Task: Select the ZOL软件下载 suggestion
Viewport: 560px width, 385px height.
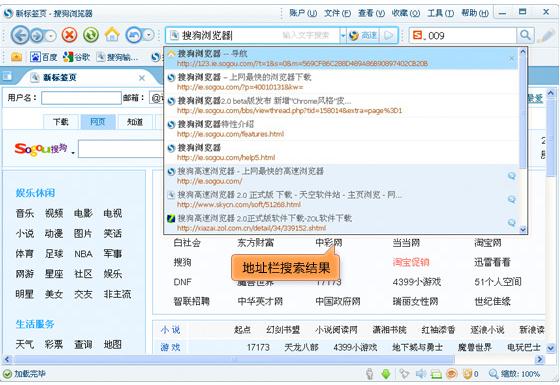Action: pyautogui.click(x=341, y=222)
